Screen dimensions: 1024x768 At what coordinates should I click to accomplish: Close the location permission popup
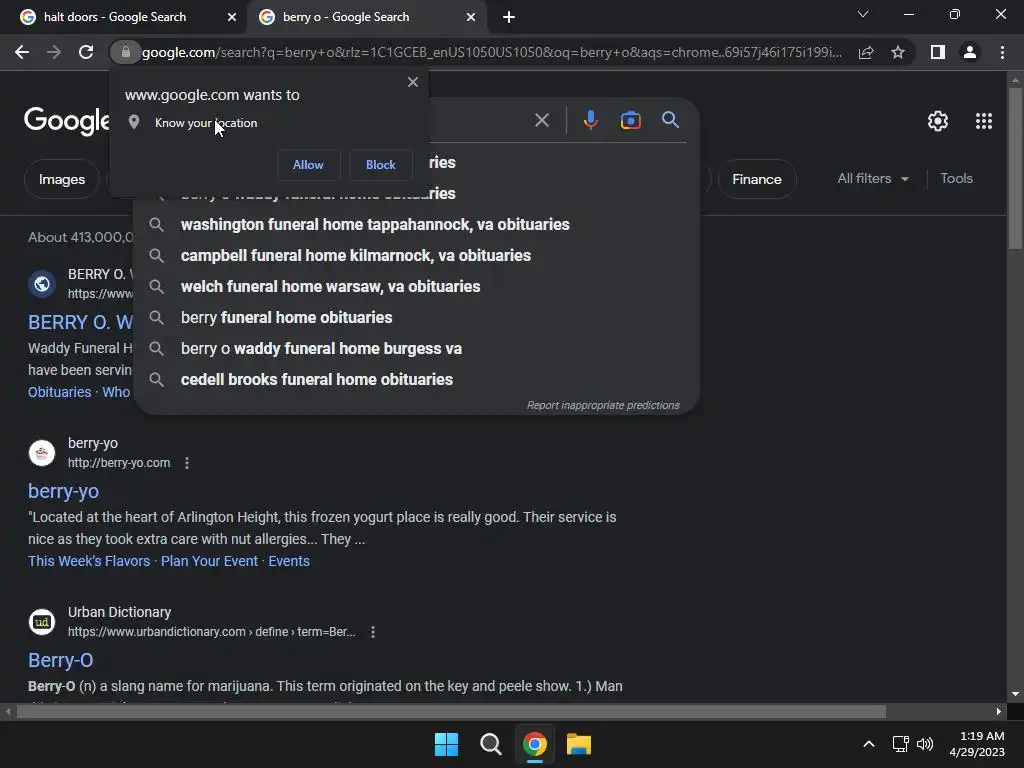pos(413,82)
